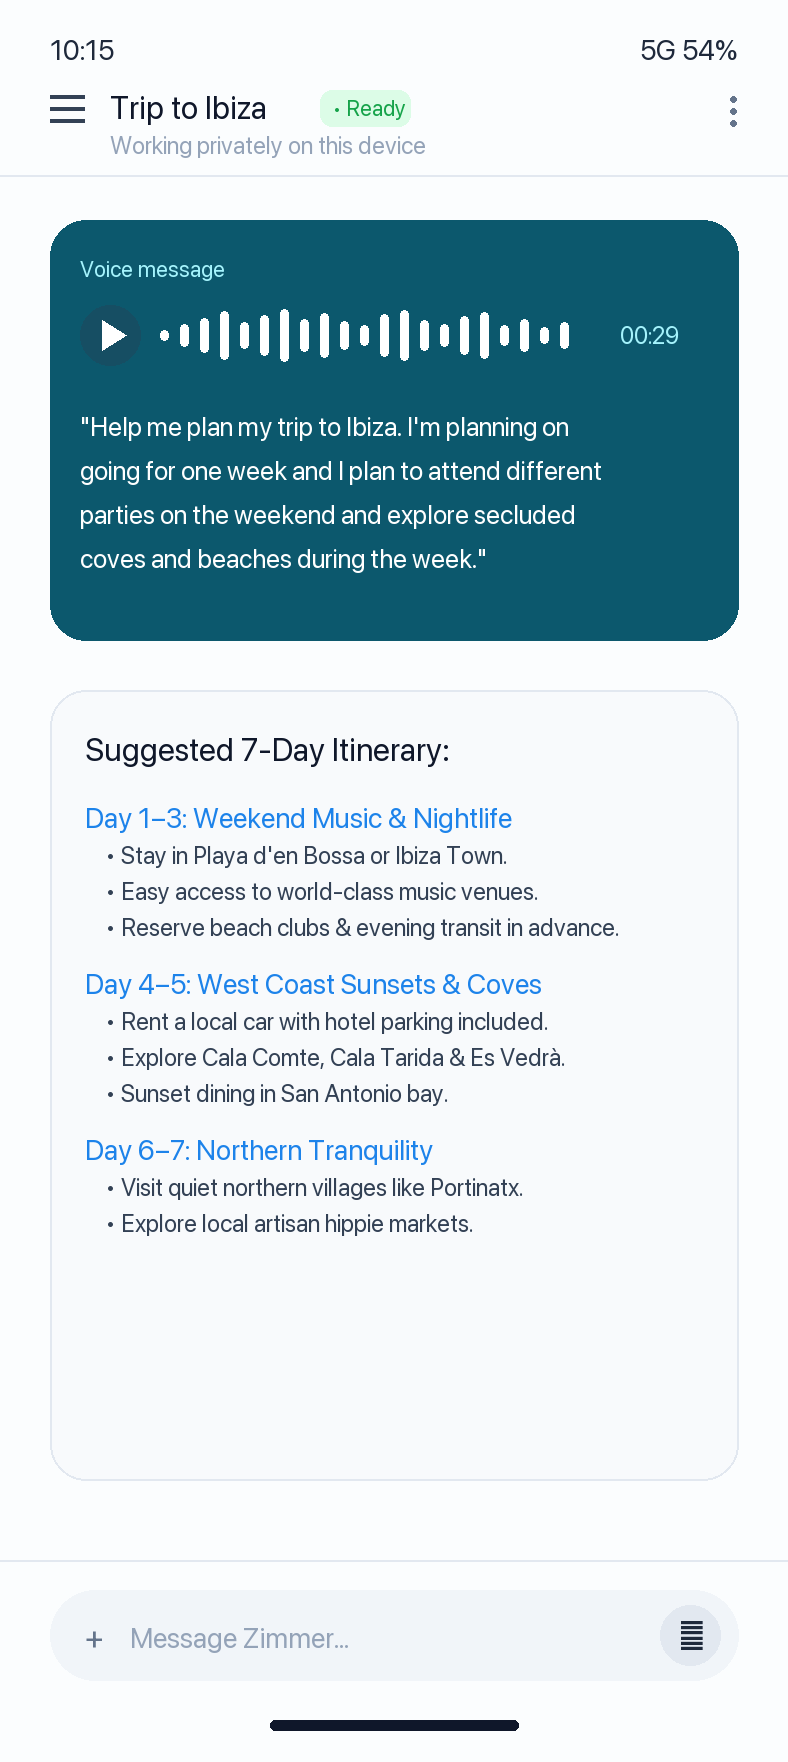This screenshot has width=788, height=1762.
Task: Open Day 6–7: Northern Tranquility link
Action: point(259,1150)
